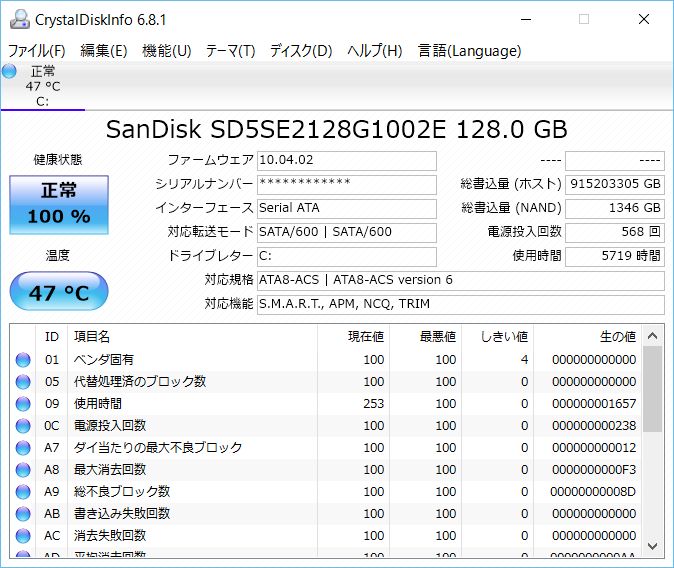
Task: Click the status orb for attribute 0C
Action: tap(23, 426)
